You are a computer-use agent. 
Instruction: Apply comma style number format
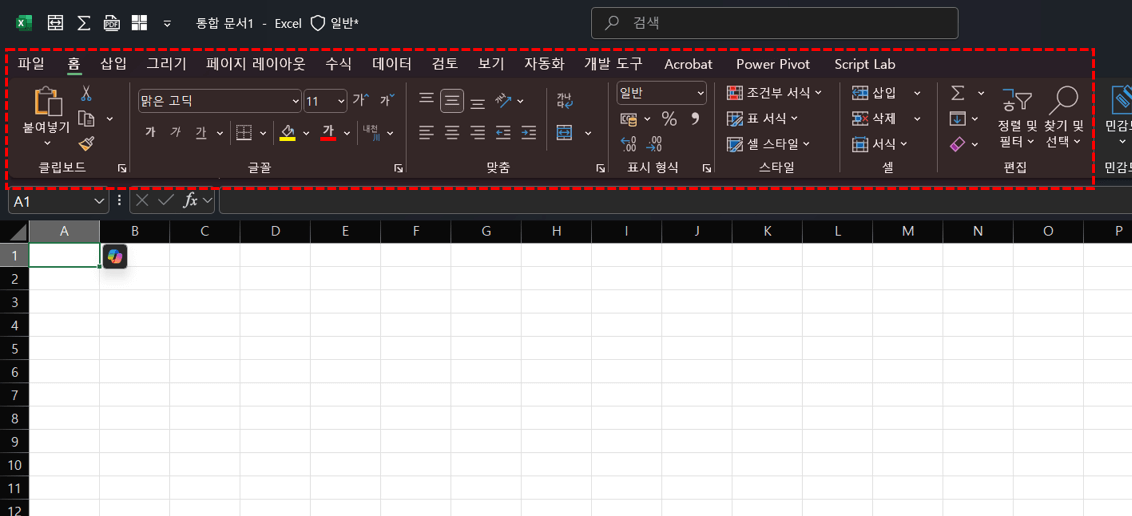(695, 118)
